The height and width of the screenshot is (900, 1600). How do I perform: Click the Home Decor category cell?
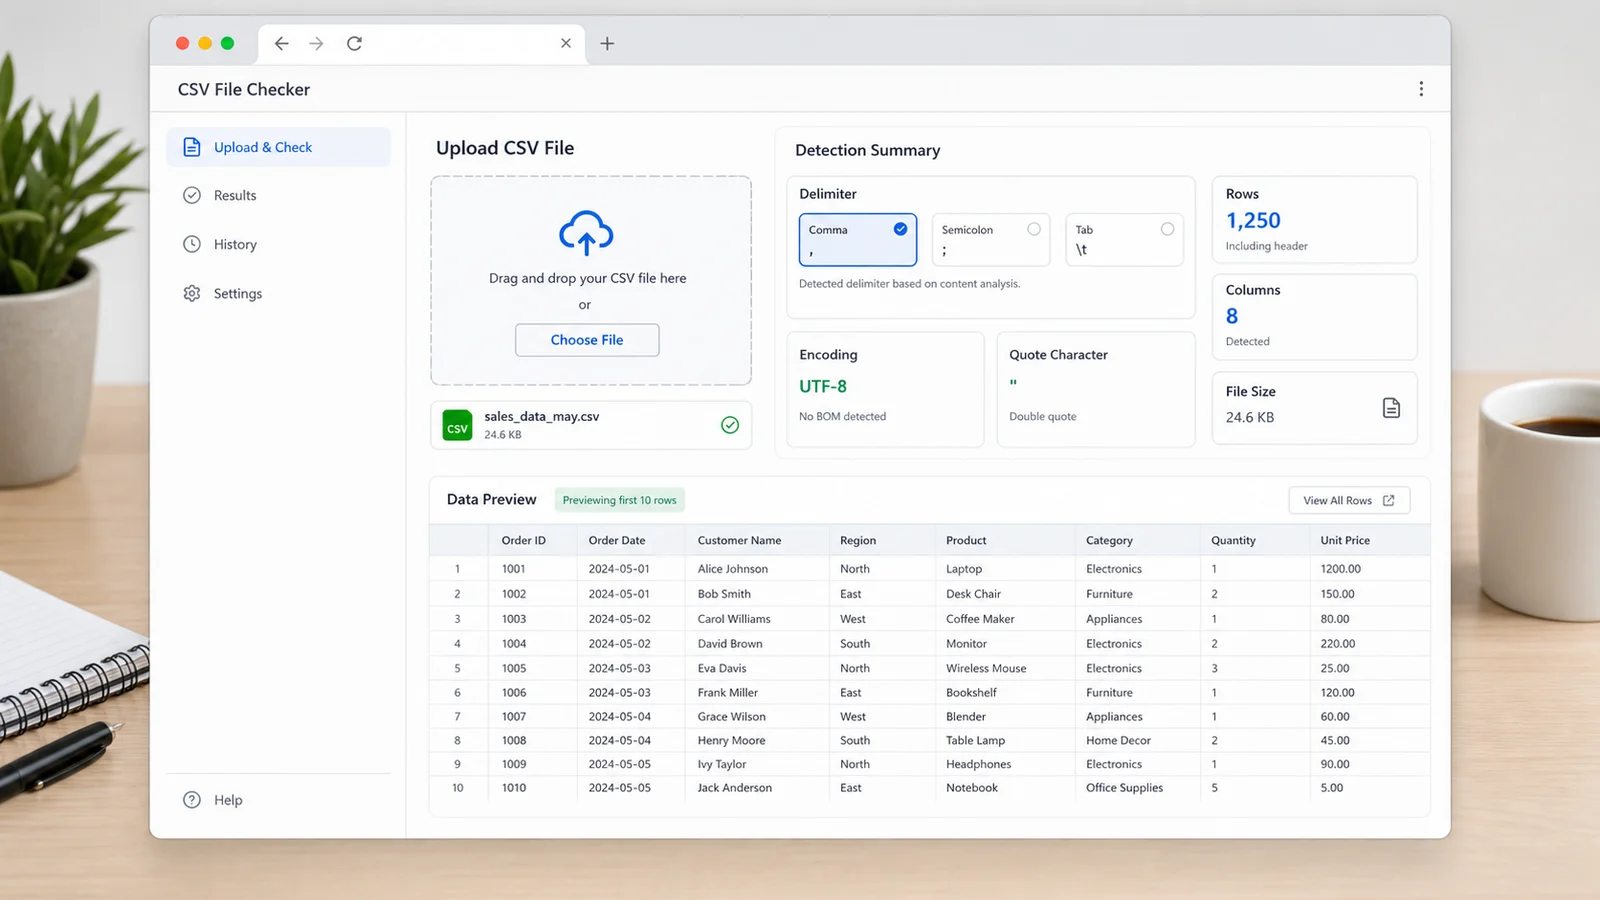1118,741
